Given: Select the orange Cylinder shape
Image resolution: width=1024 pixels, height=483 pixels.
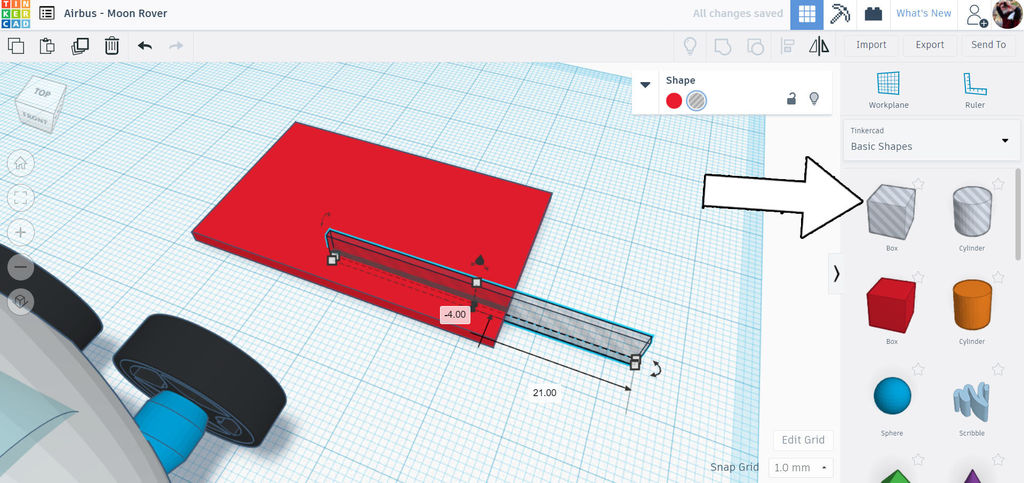Looking at the screenshot, I should (972, 305).
